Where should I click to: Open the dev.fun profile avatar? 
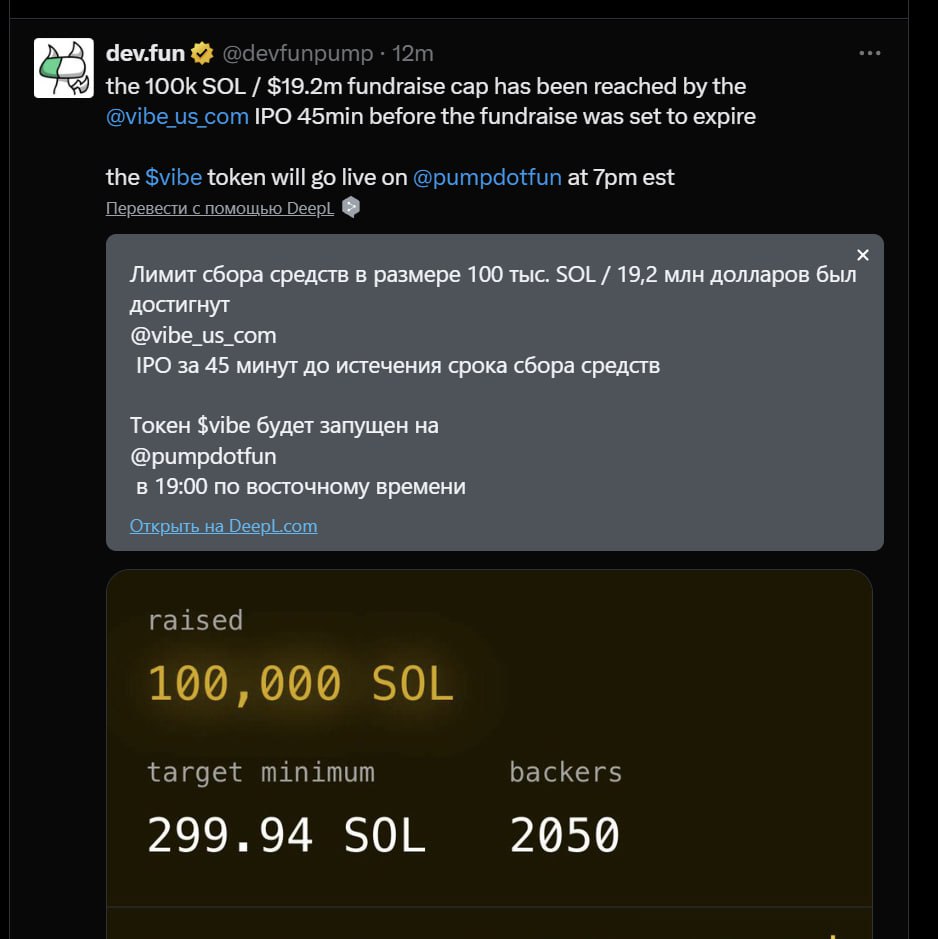click(x=64, y=68)
